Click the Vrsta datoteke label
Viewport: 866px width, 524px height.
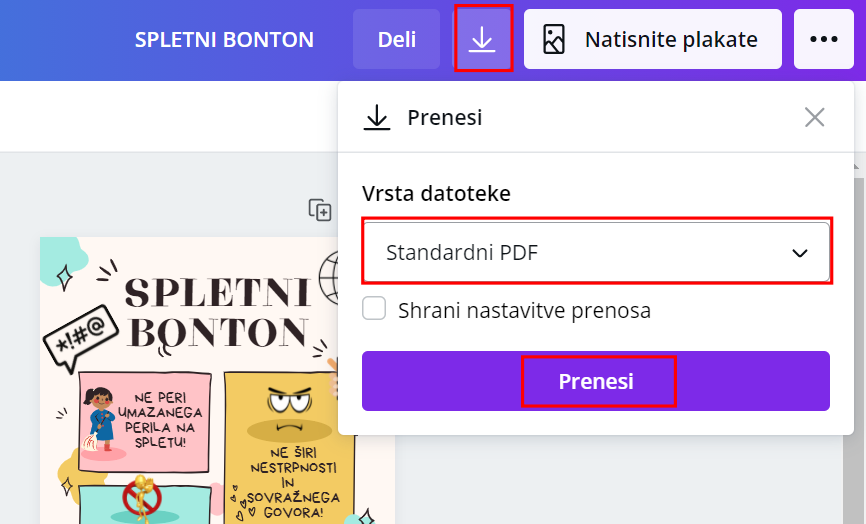[x=436, y=194]
